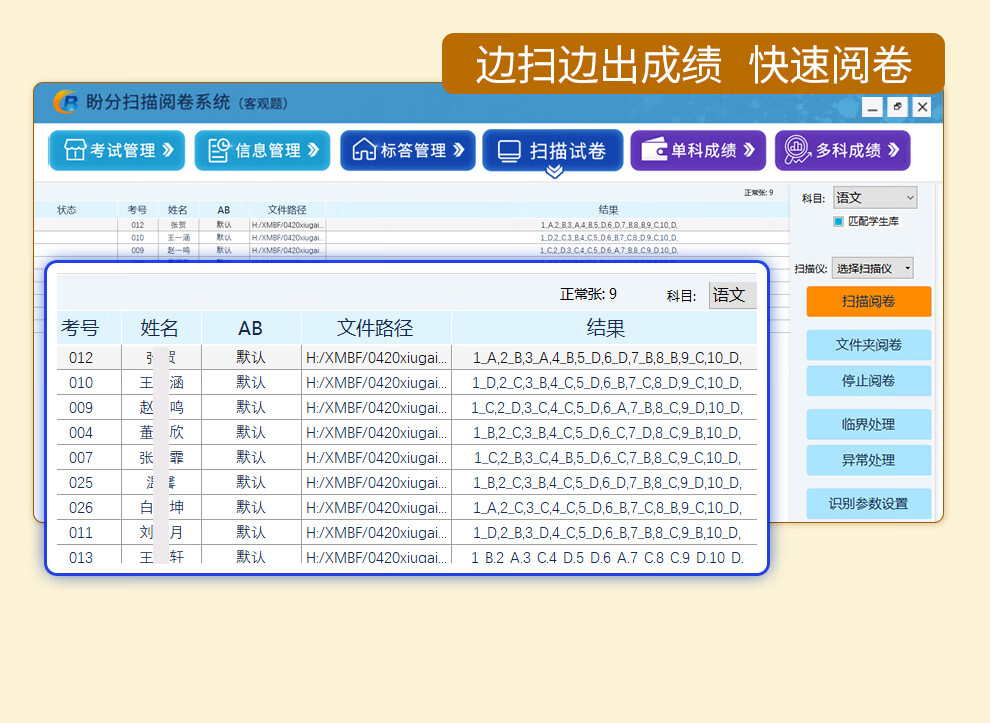Click the enlarged 文件路径 column header
Viewport: 990px width, 723px height.
coord(375,328)
